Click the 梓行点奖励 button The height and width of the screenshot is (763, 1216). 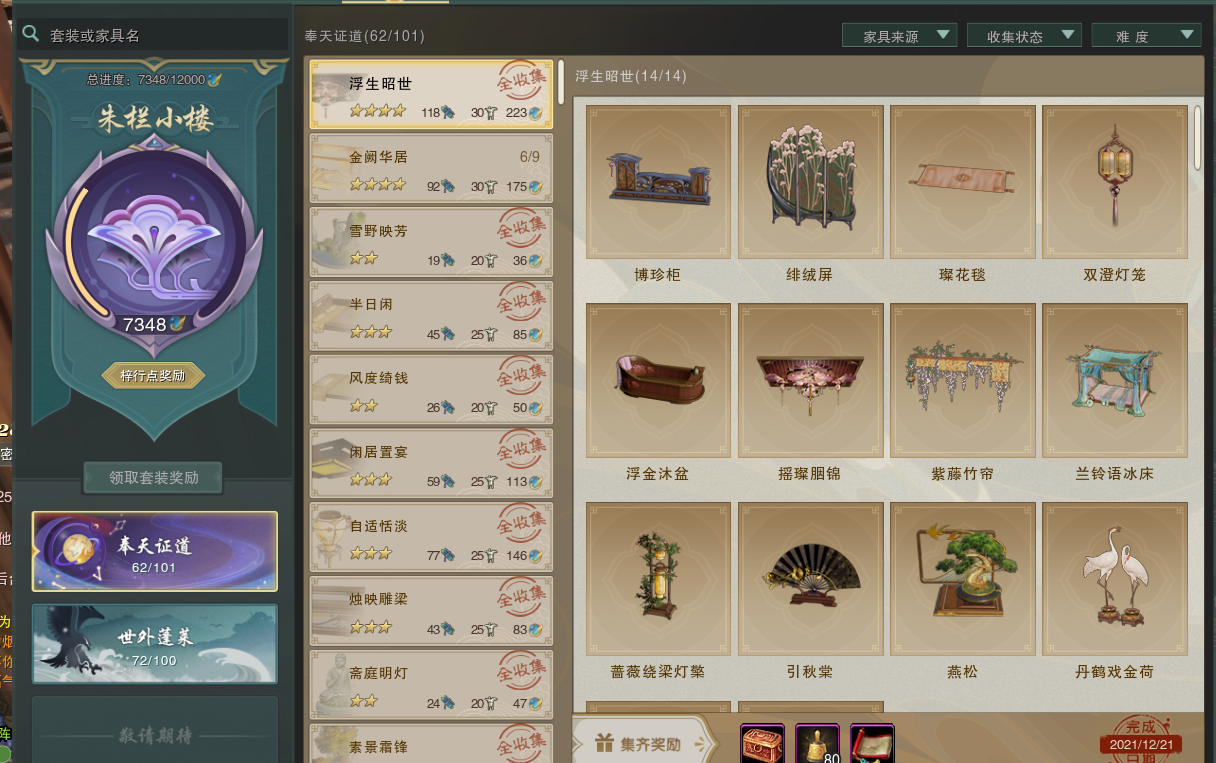pyautogui.click(x=153, y=375)
